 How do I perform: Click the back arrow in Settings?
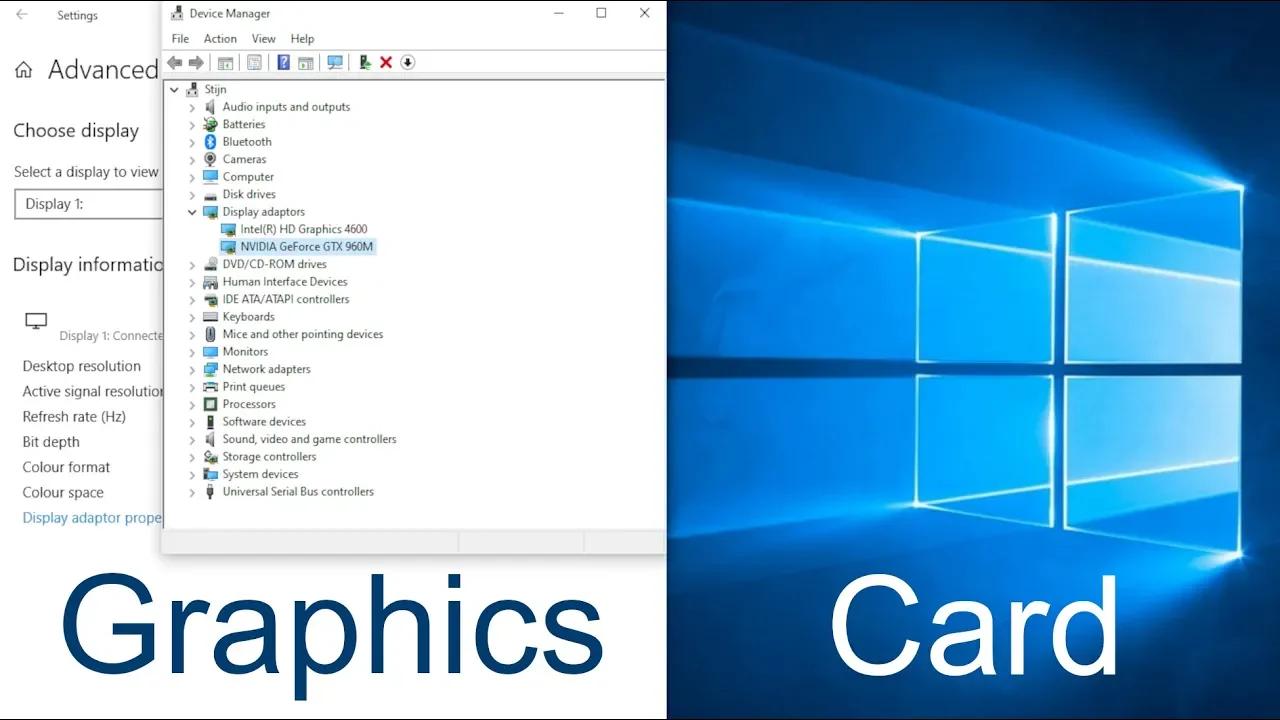[21, 15]
